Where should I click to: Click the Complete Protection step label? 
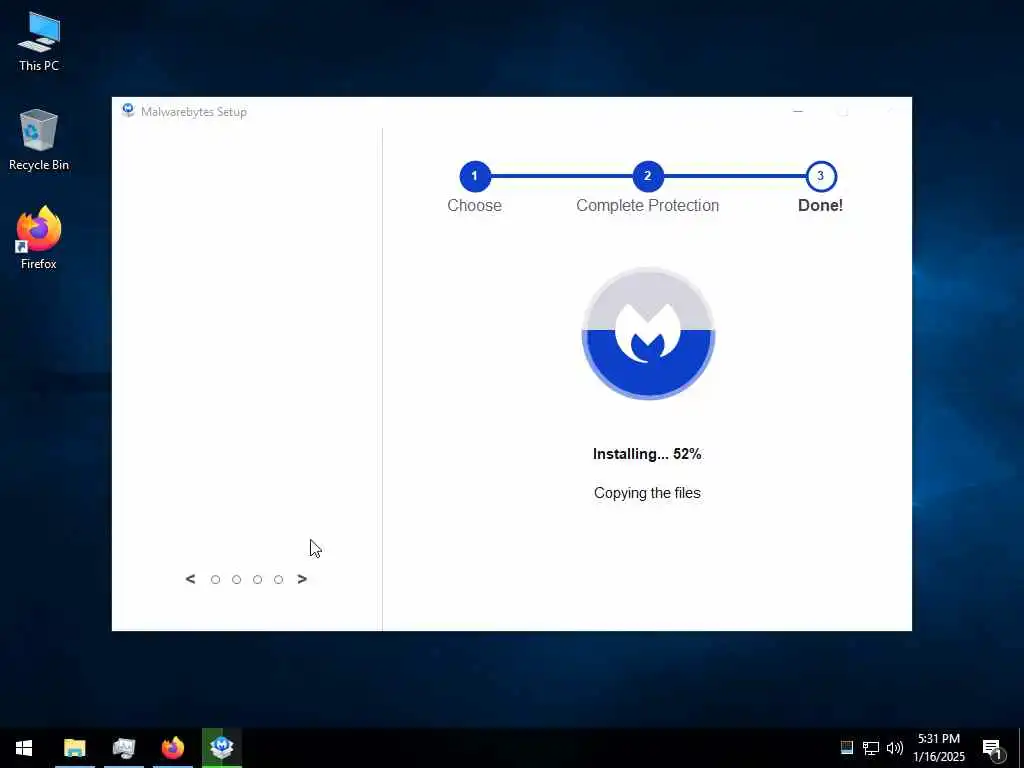[647, 205]
